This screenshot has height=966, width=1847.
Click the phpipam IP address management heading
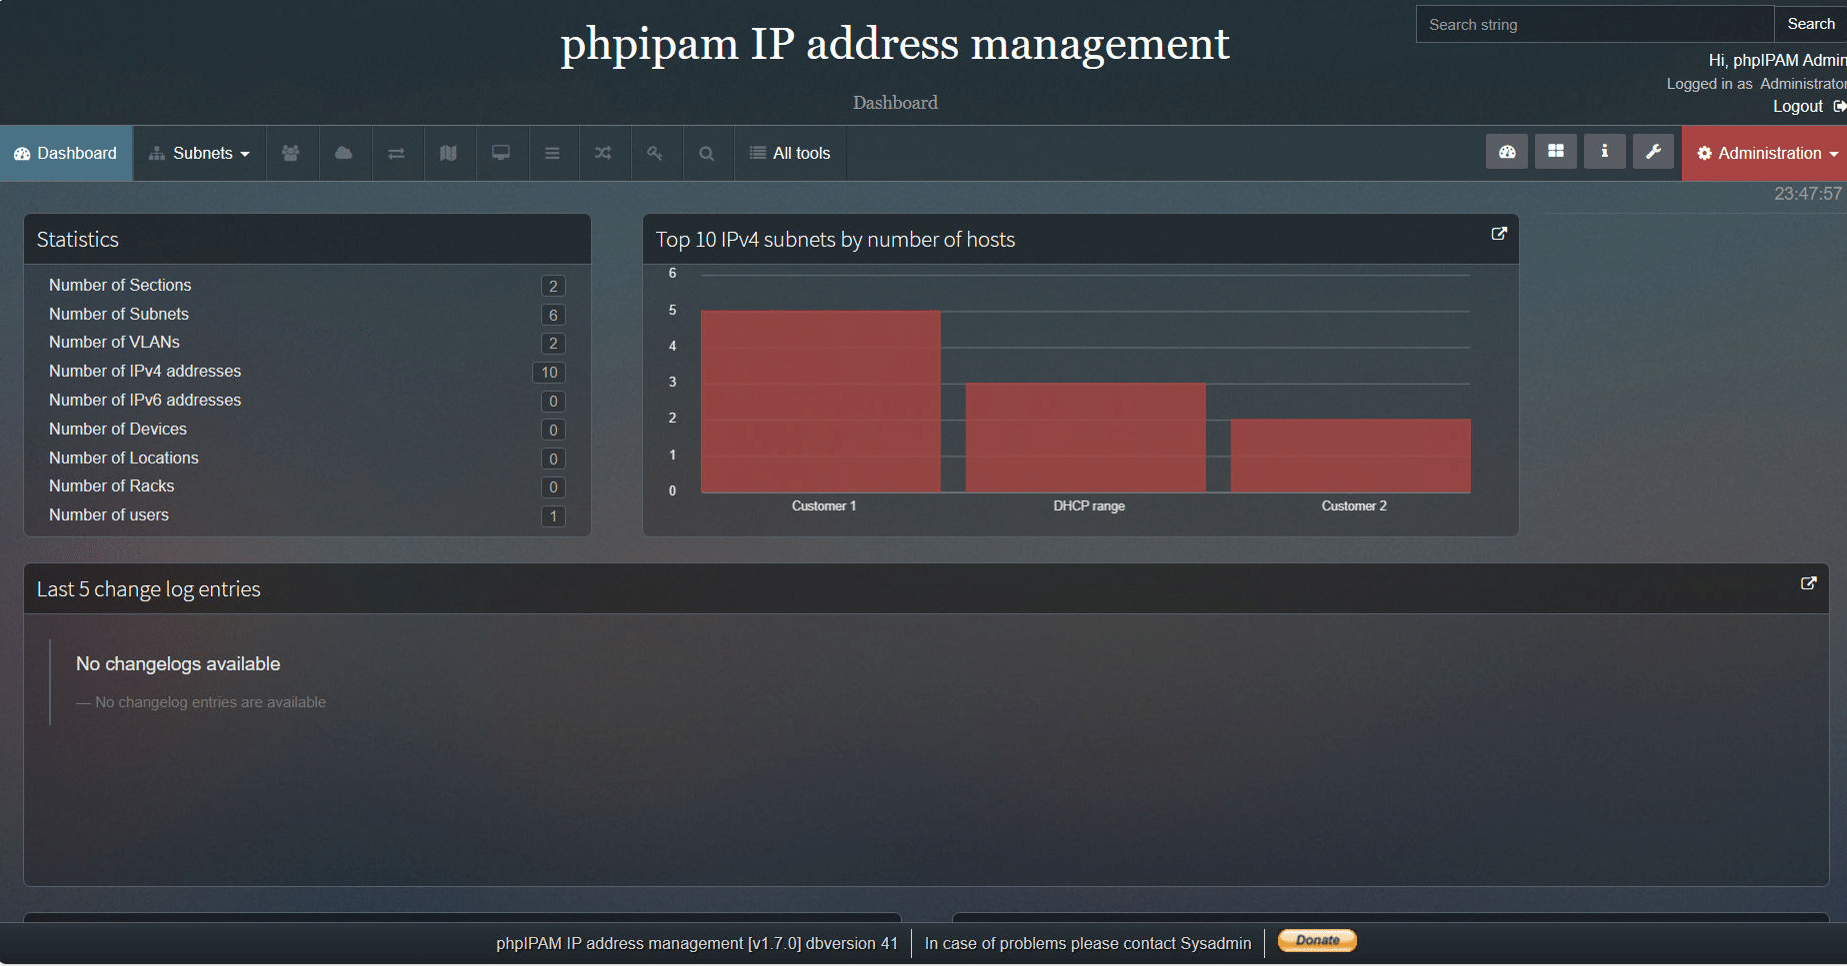coord(895,44)
